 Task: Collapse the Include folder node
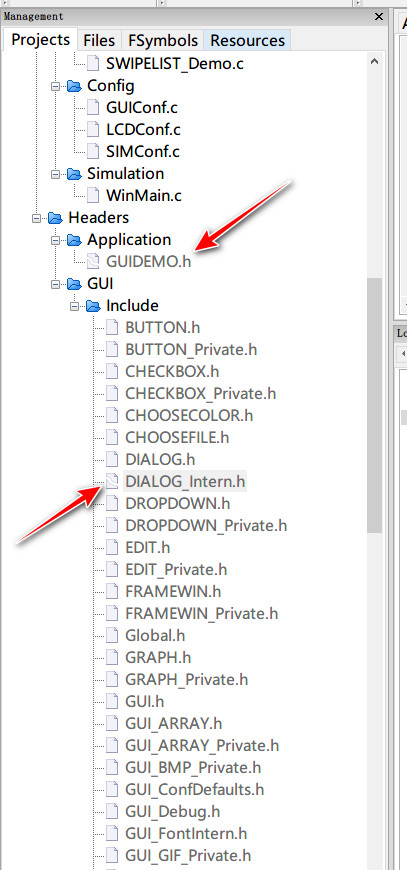click(74, 306)
